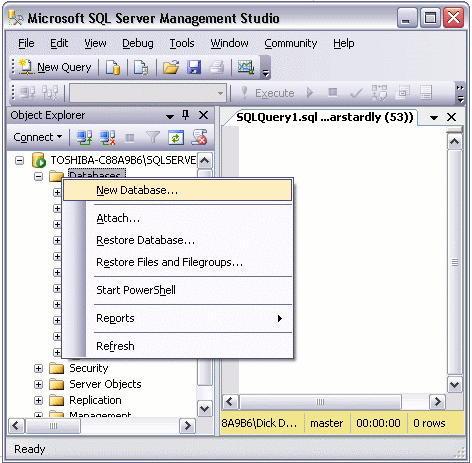
Task: Click the Cancel Executing Query stop icon
Action: 332,92
